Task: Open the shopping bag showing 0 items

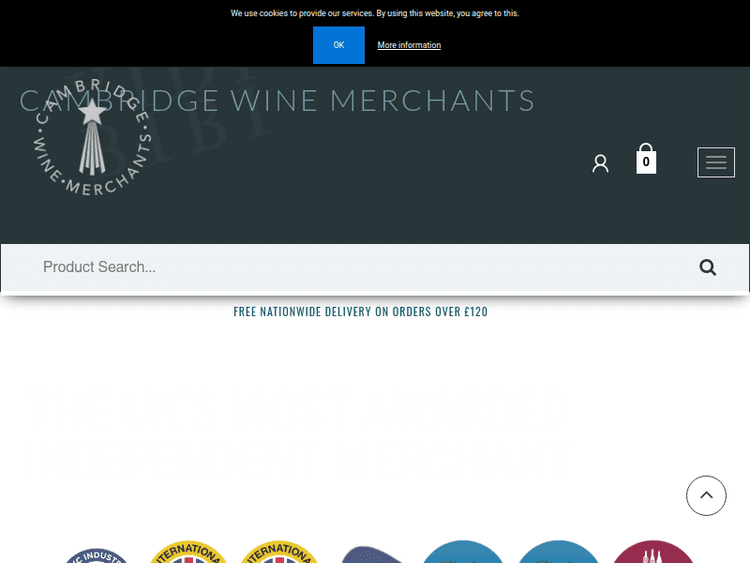Action: [646, 159]
